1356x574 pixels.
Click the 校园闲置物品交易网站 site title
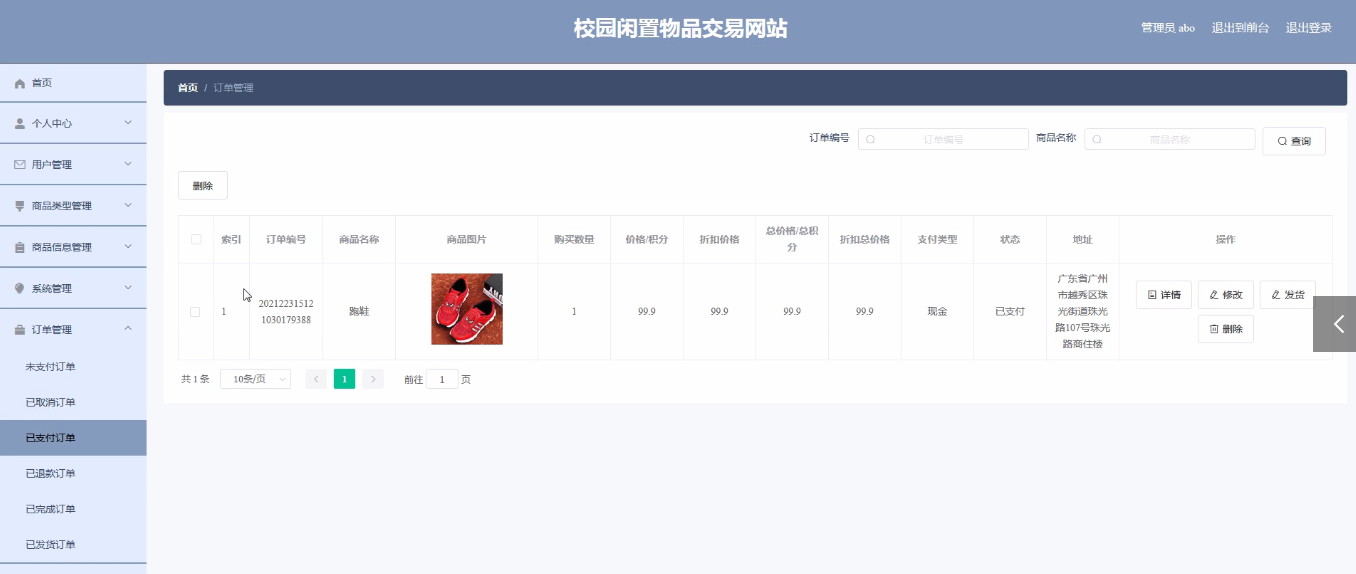click(680, 29)
